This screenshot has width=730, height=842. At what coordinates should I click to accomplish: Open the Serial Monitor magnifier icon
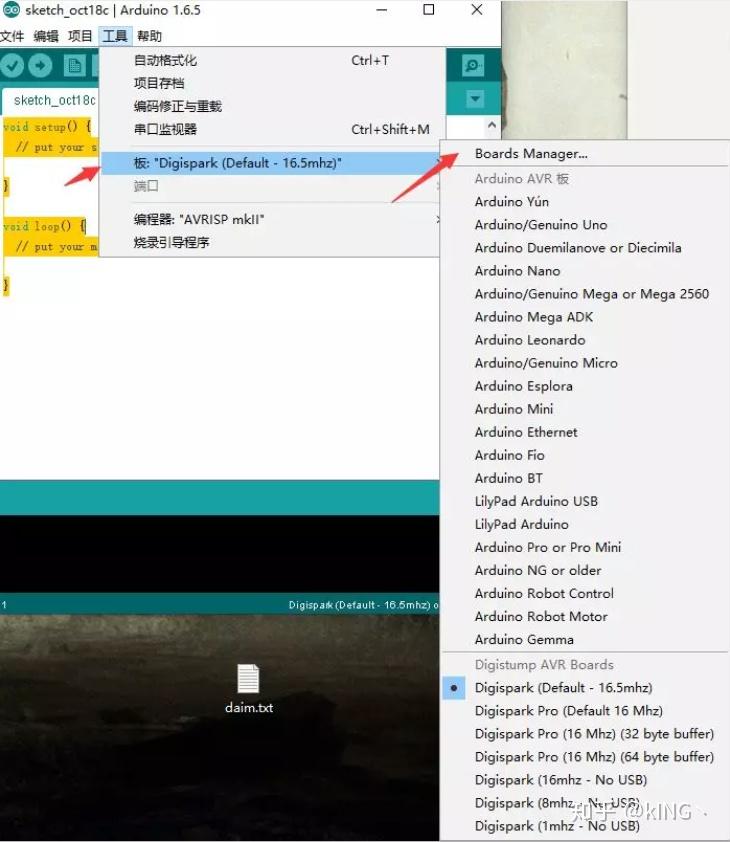click(x=473, y=66)
